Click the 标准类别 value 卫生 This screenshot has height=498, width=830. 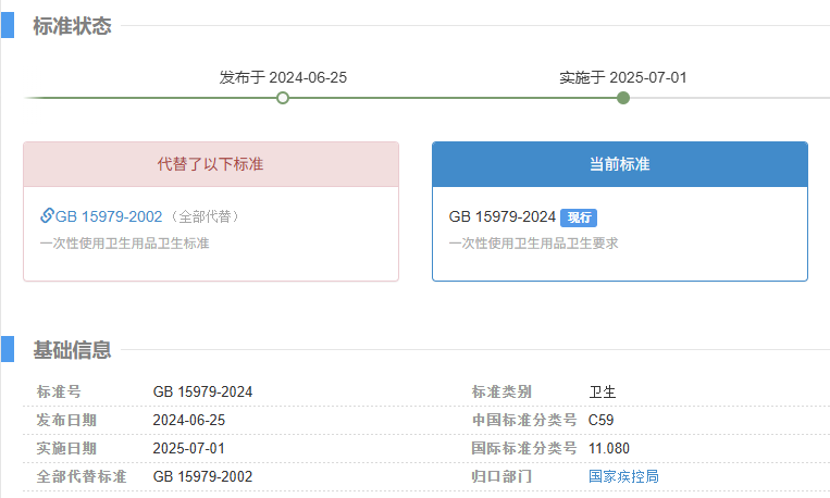(602, 392)
